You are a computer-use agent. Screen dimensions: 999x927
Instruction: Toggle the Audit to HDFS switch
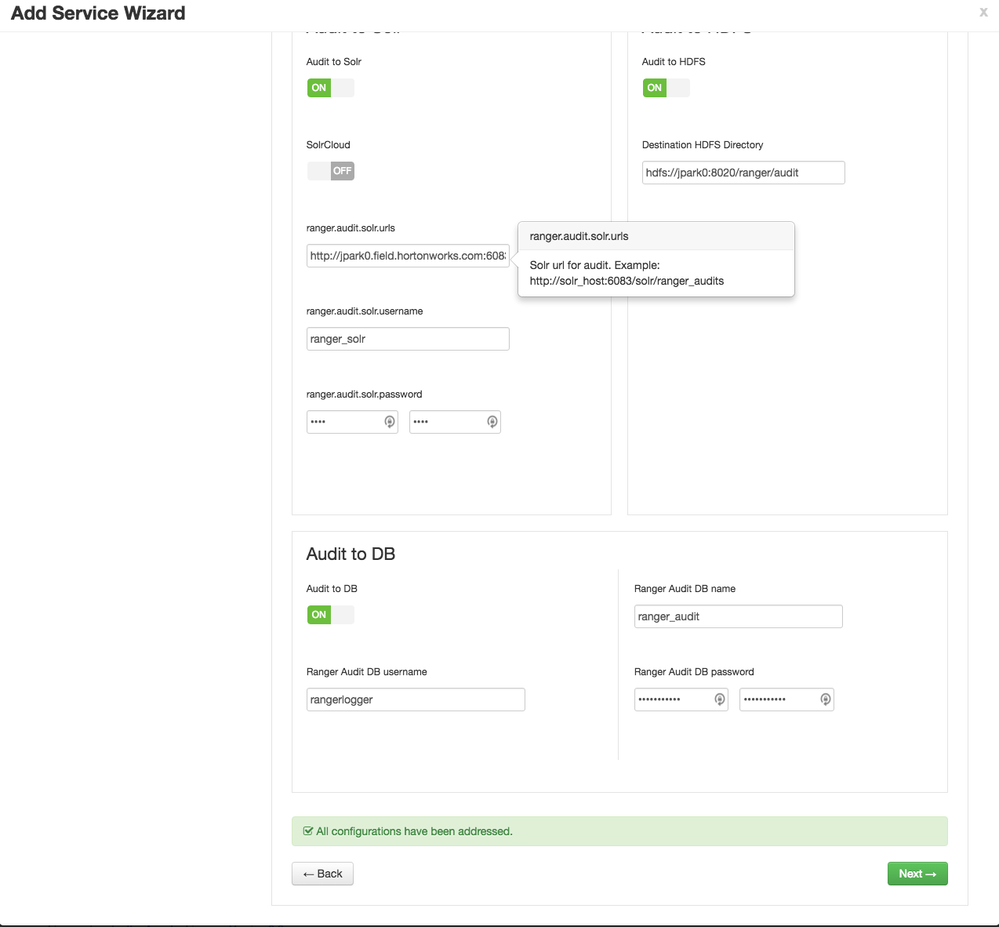(665, 88)
